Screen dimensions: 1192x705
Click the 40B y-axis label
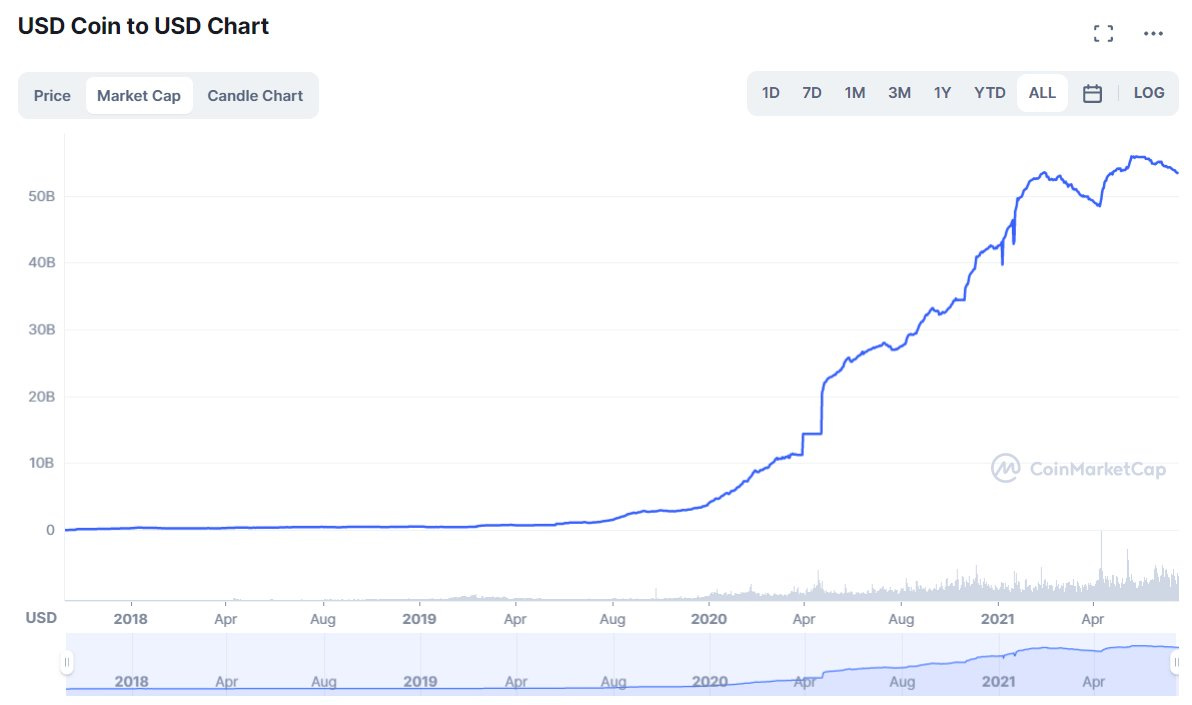(x=42, y=262)
